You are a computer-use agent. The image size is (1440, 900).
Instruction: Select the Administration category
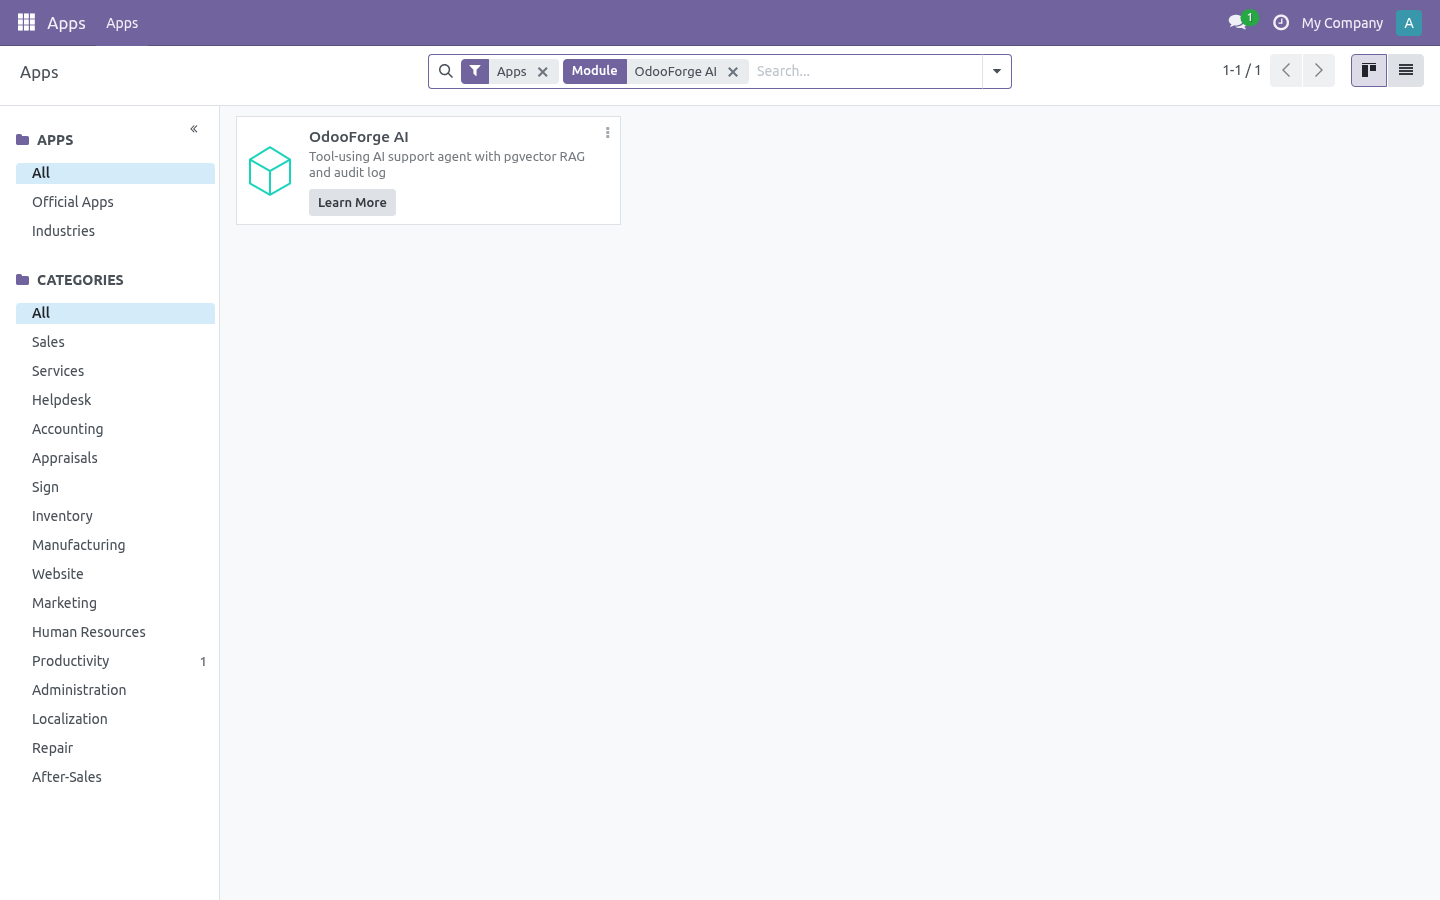point(115,690)
